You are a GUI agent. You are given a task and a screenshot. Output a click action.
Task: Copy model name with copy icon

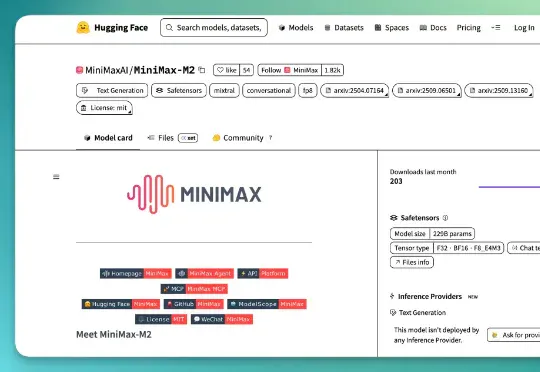click(x=202, y=70)
